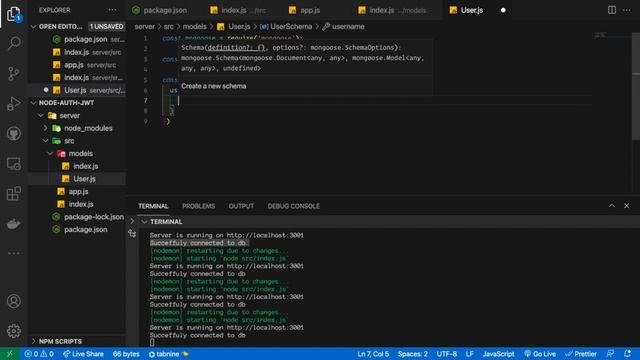This screenshot has width=640, height=360.
Task: Select package.json in Open Editors list
Action: coord(77,40)
